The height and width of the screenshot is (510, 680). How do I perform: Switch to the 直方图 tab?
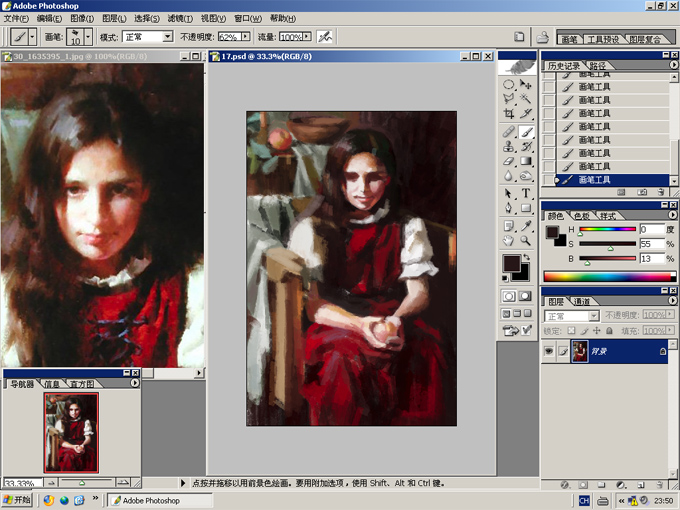pos(82,384)
